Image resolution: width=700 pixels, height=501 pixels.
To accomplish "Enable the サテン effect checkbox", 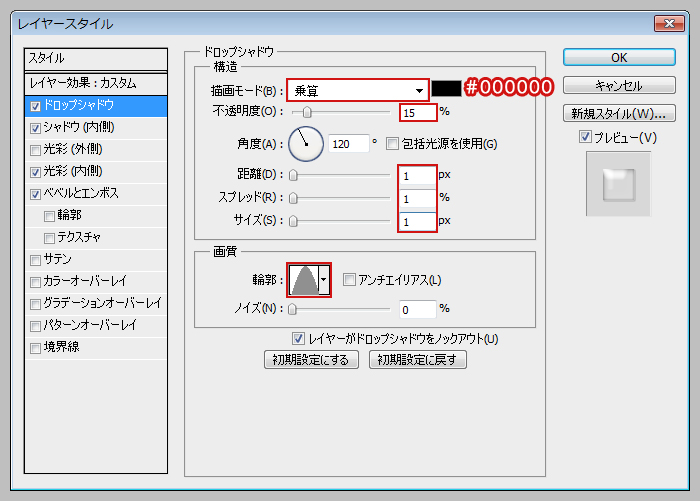I will coord(36,260).
